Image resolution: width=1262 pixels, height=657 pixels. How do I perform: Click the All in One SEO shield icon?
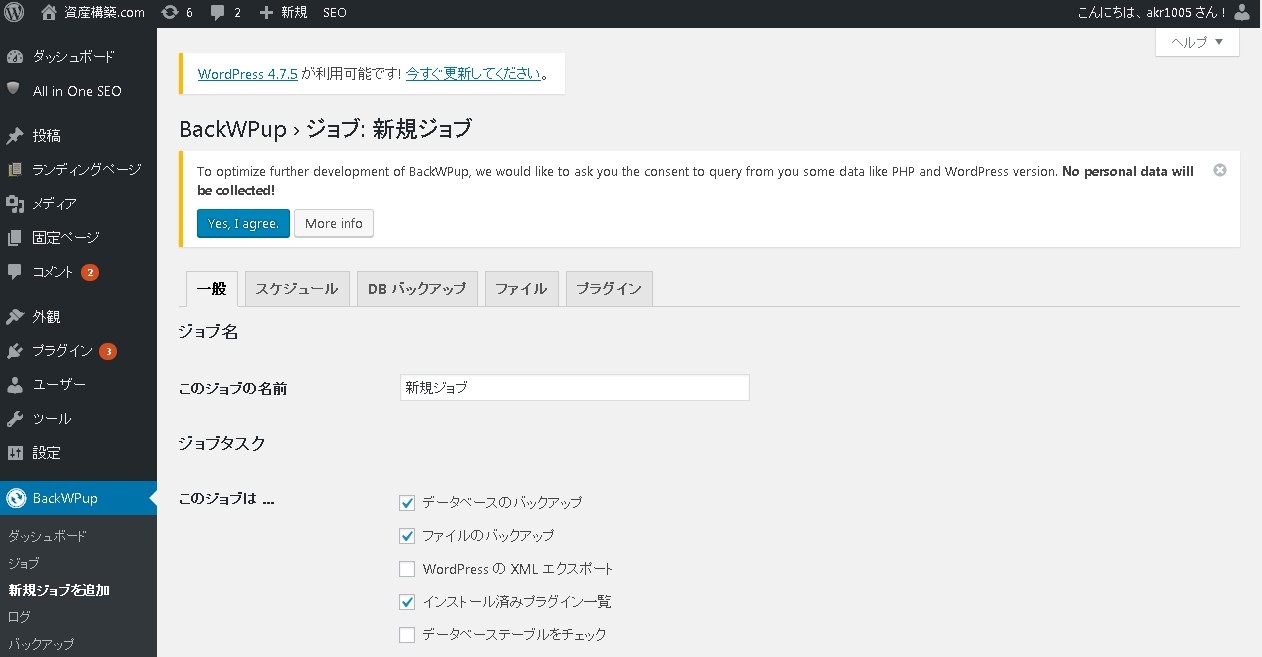(14, 90)
